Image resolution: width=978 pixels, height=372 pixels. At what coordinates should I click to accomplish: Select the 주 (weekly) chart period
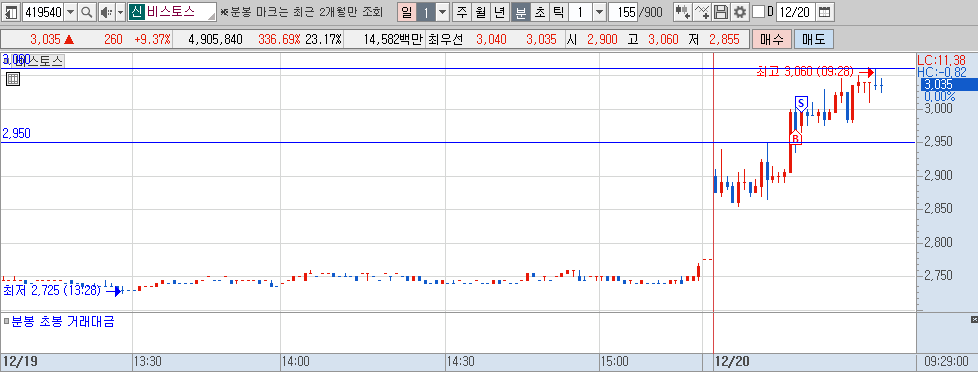[461, 11]
